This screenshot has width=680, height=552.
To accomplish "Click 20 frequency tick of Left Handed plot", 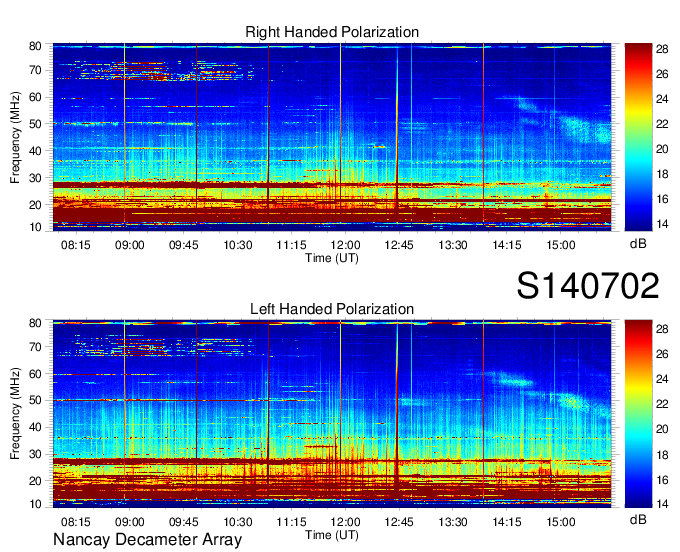I will (35, 481).
